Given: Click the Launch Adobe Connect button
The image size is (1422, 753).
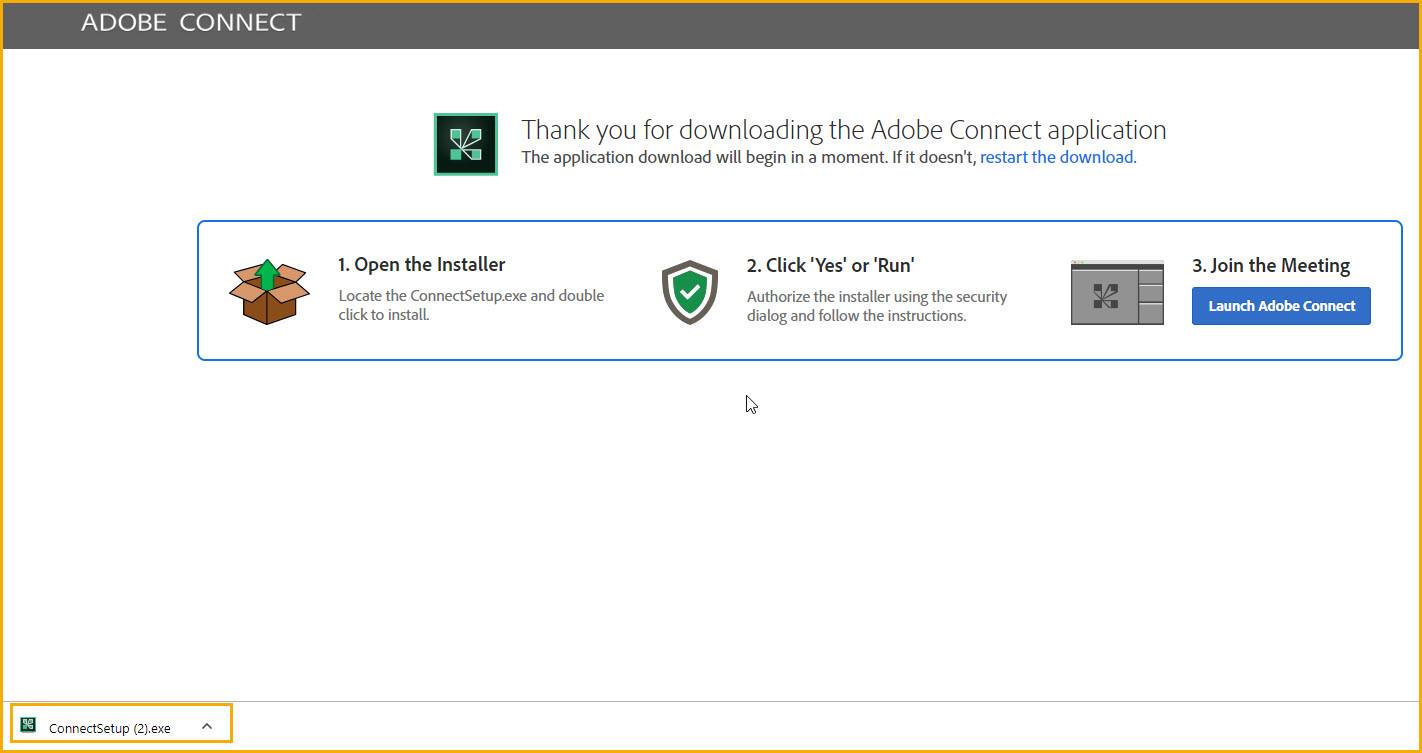Looking at the screenshot, I should pos(1281,306).
